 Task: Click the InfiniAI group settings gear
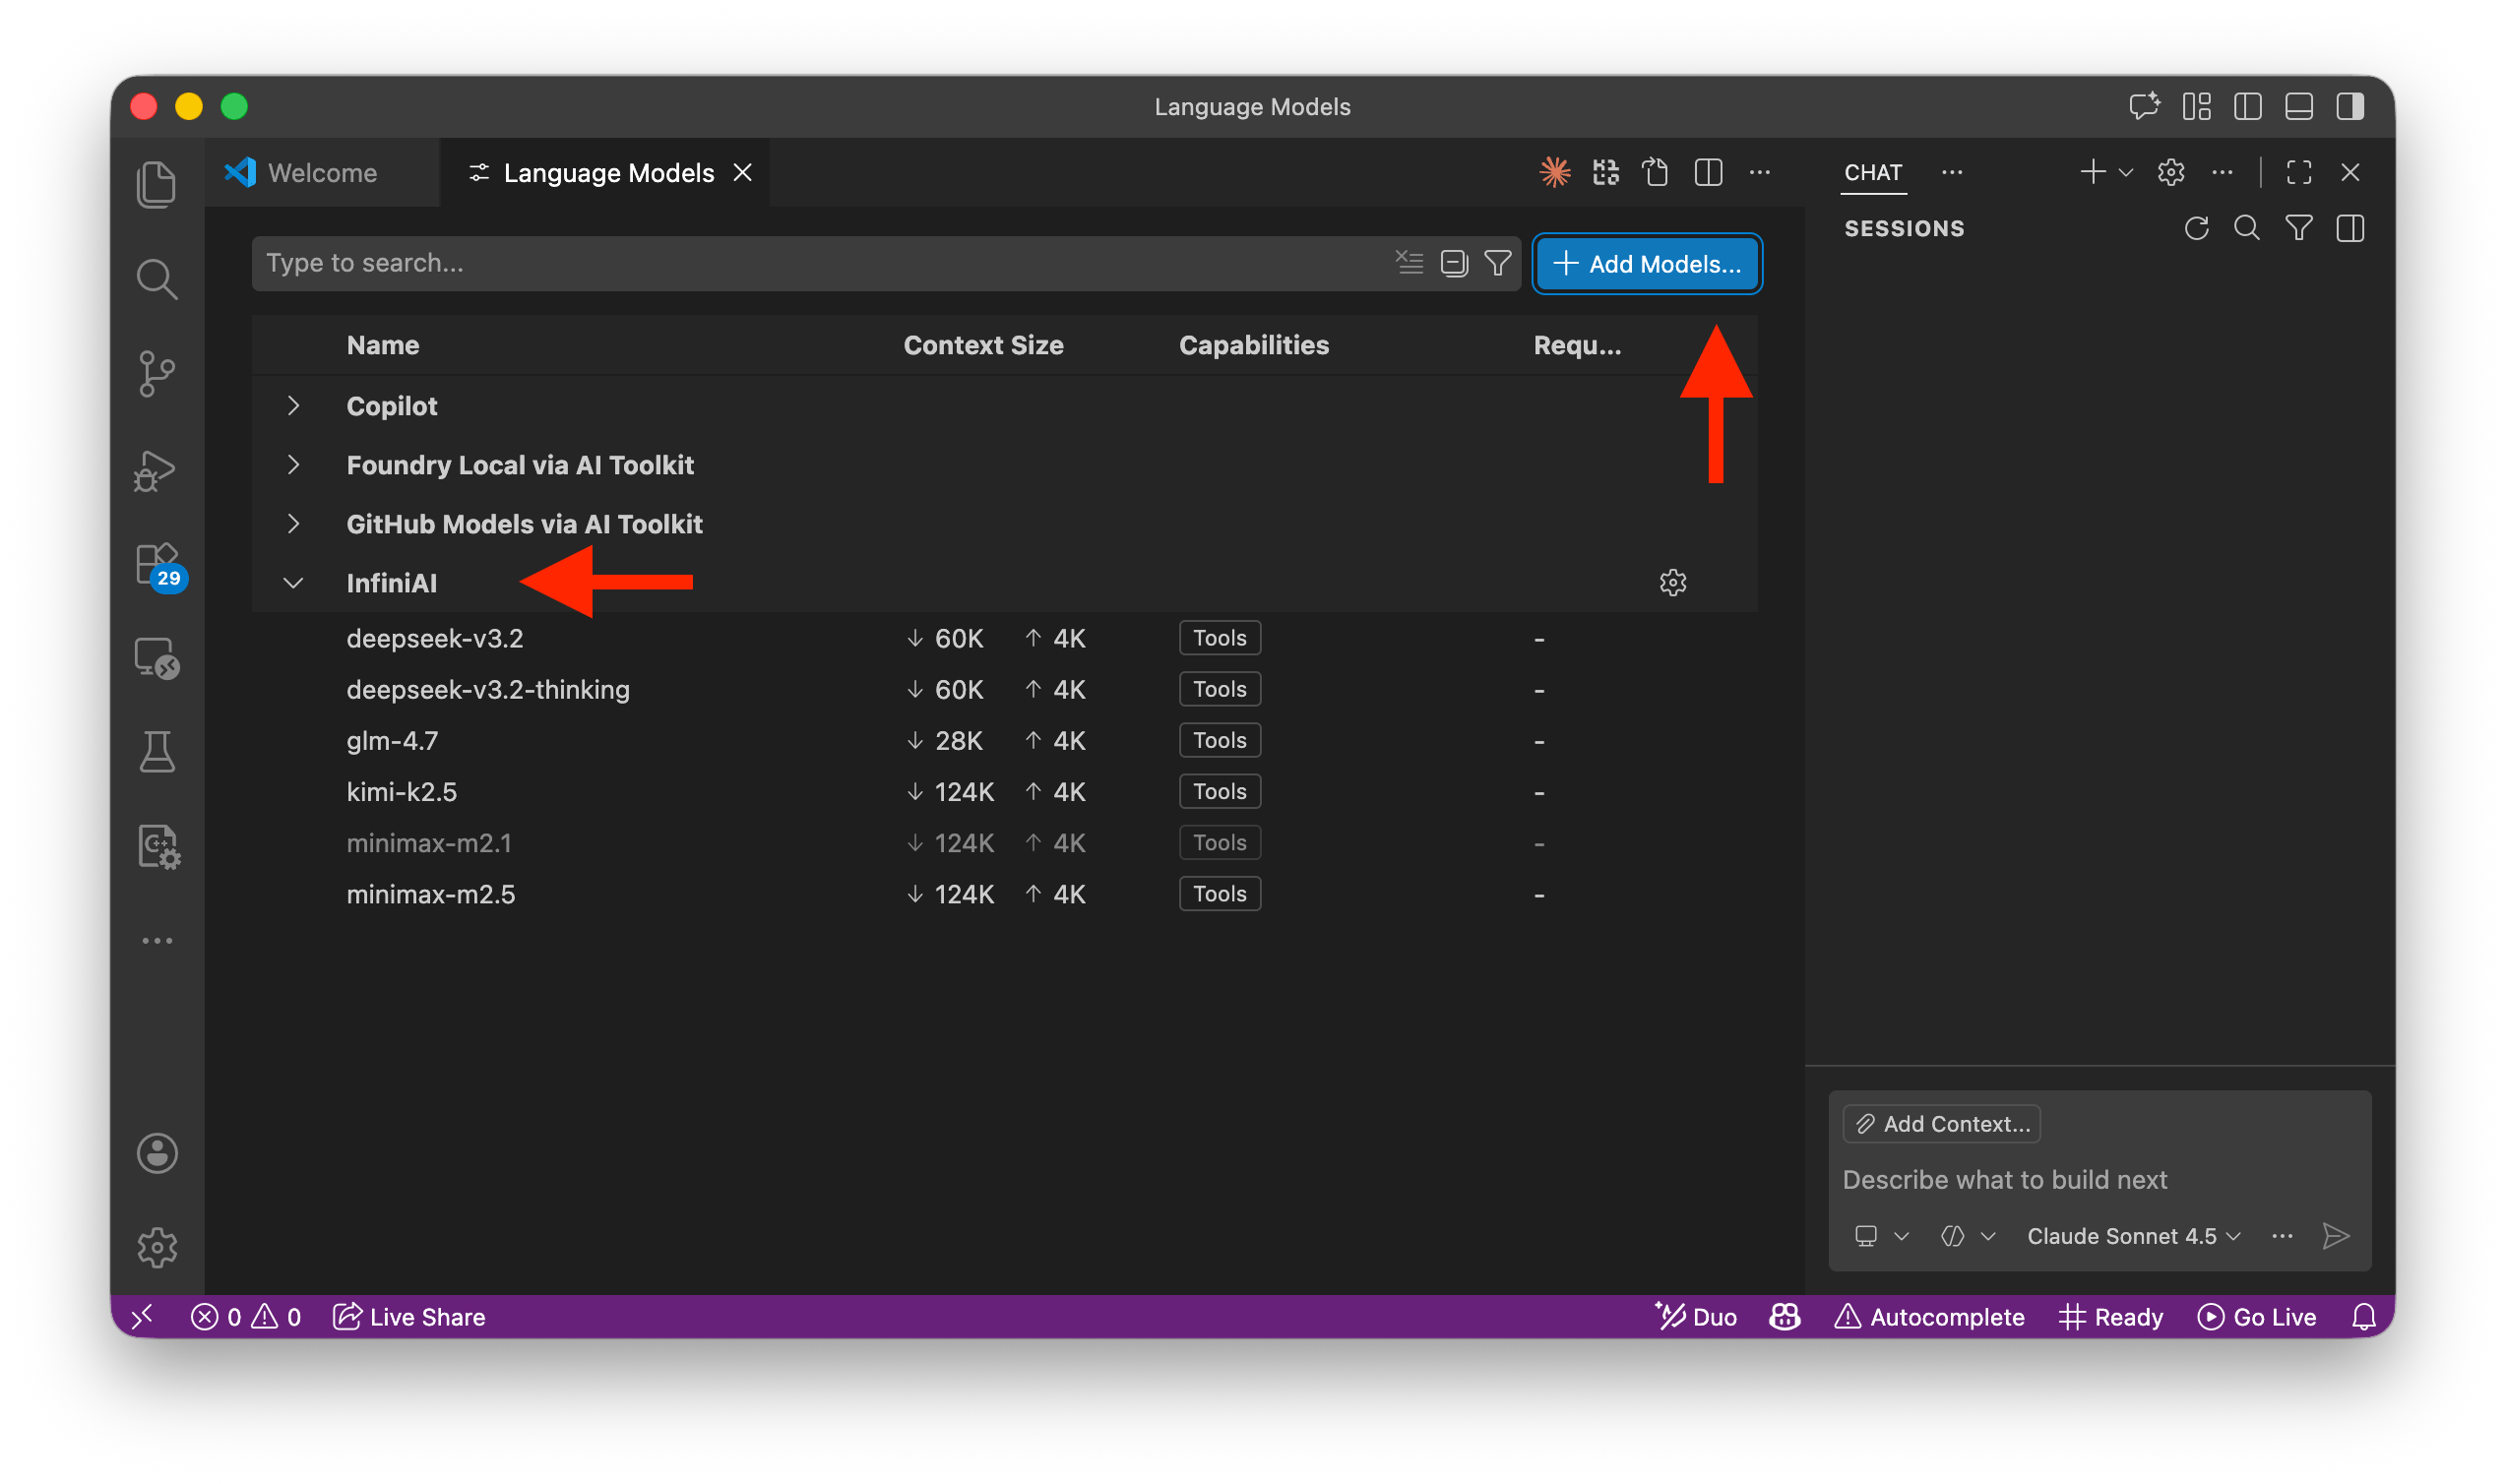[1672, 583]
